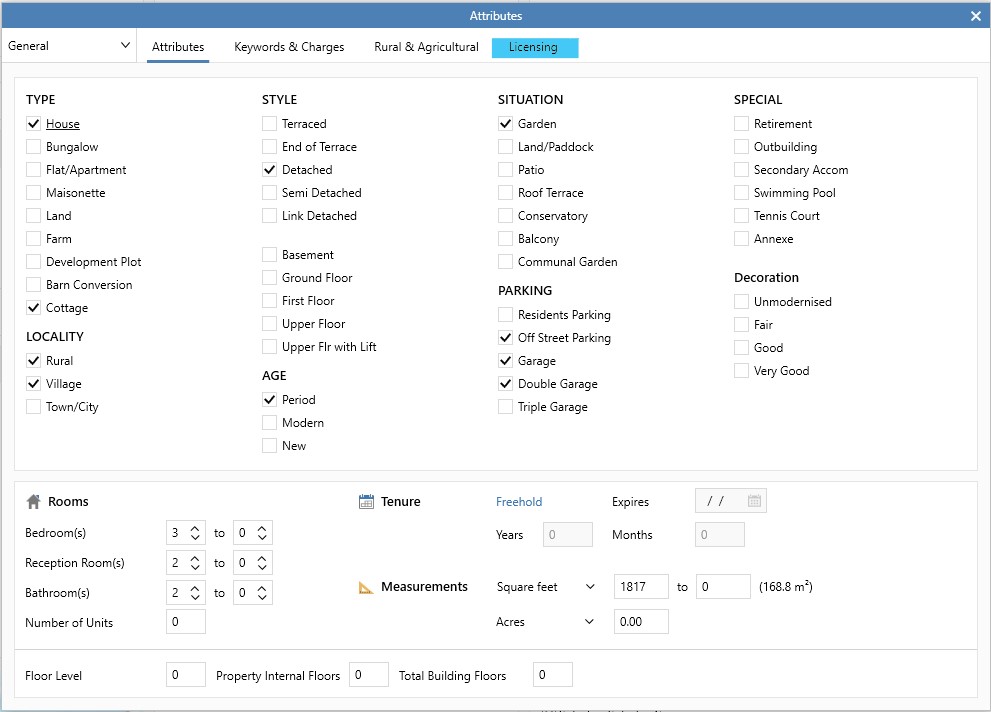This screenshot has height=712, width=991.
Task: Switch to the Keywords & Charges tab
Action: point(289,47)
